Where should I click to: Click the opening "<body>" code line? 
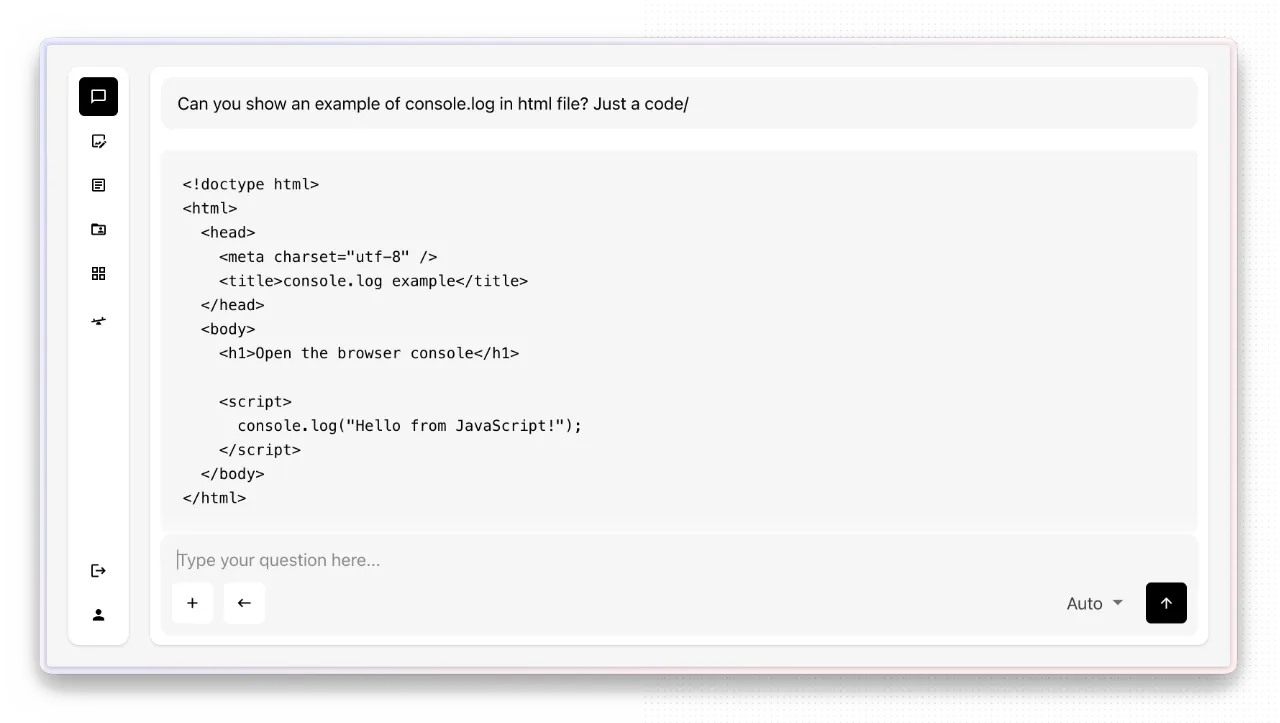click(x=228, y=329)
